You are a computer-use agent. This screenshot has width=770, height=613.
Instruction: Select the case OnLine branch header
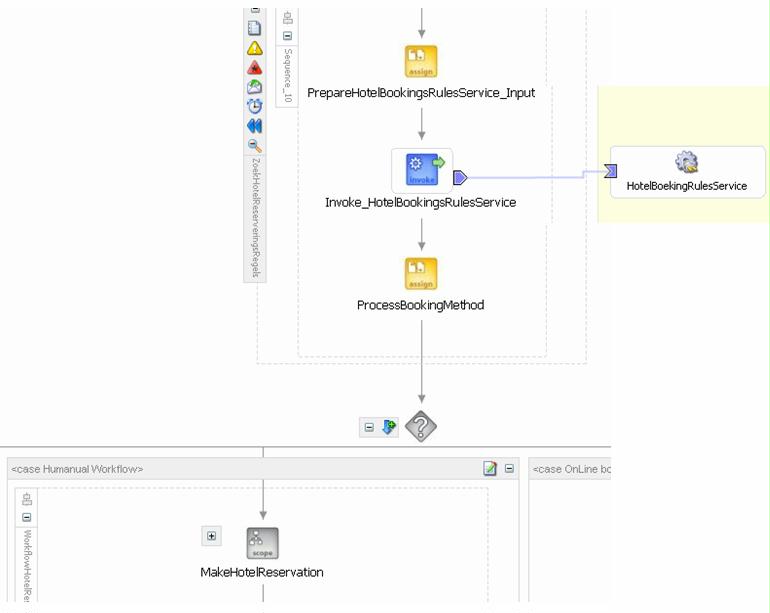coord(570,469)
